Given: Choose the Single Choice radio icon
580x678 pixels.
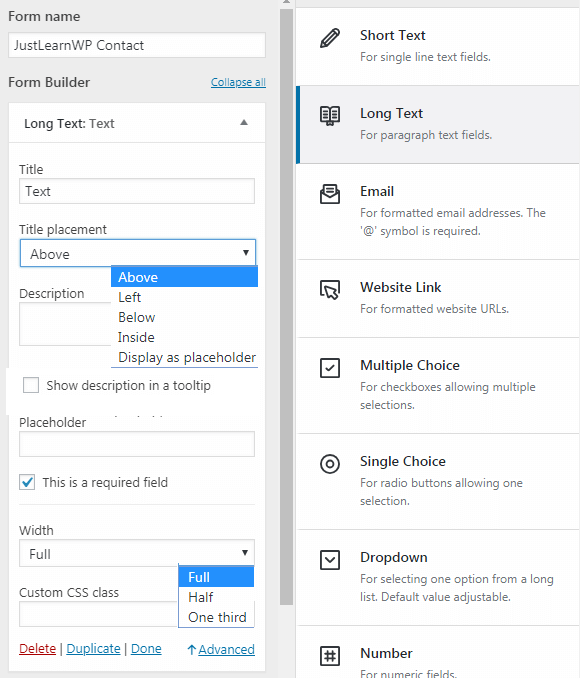Looking at the screenshot, I should pos(330,464).
